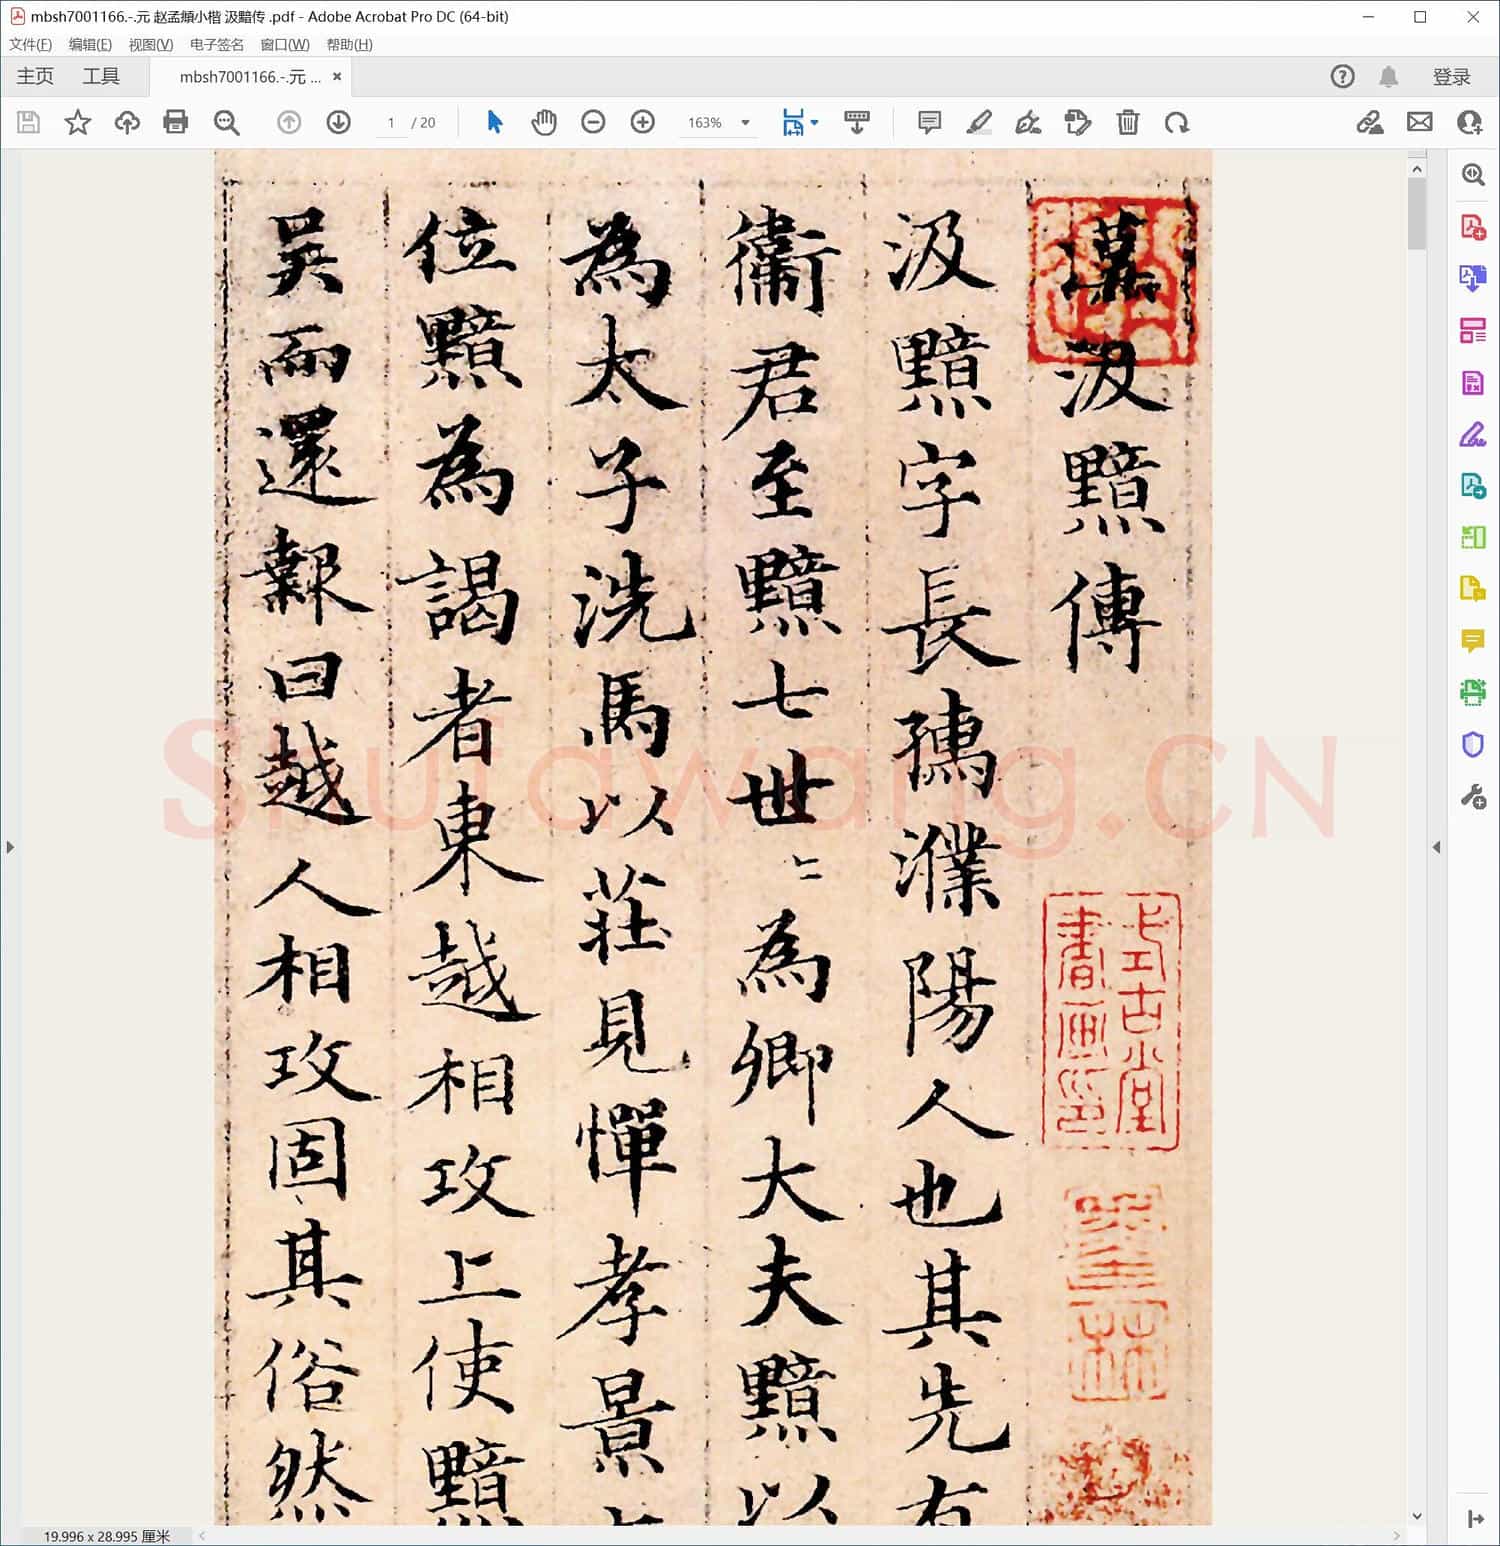The height and width of the screenshot is (1546, 1500).
Task: Select the Highlight text pen tool
Action: tap(979, 122)
